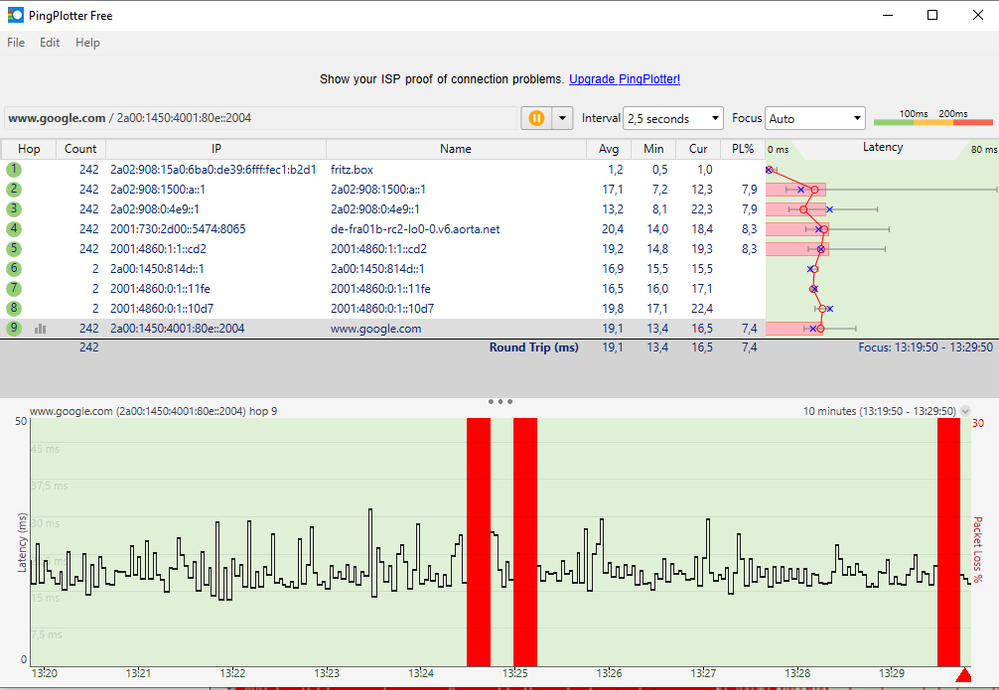Open the File menu
Image resolution: width=999 pixels, height=690 pixels.
16,43
